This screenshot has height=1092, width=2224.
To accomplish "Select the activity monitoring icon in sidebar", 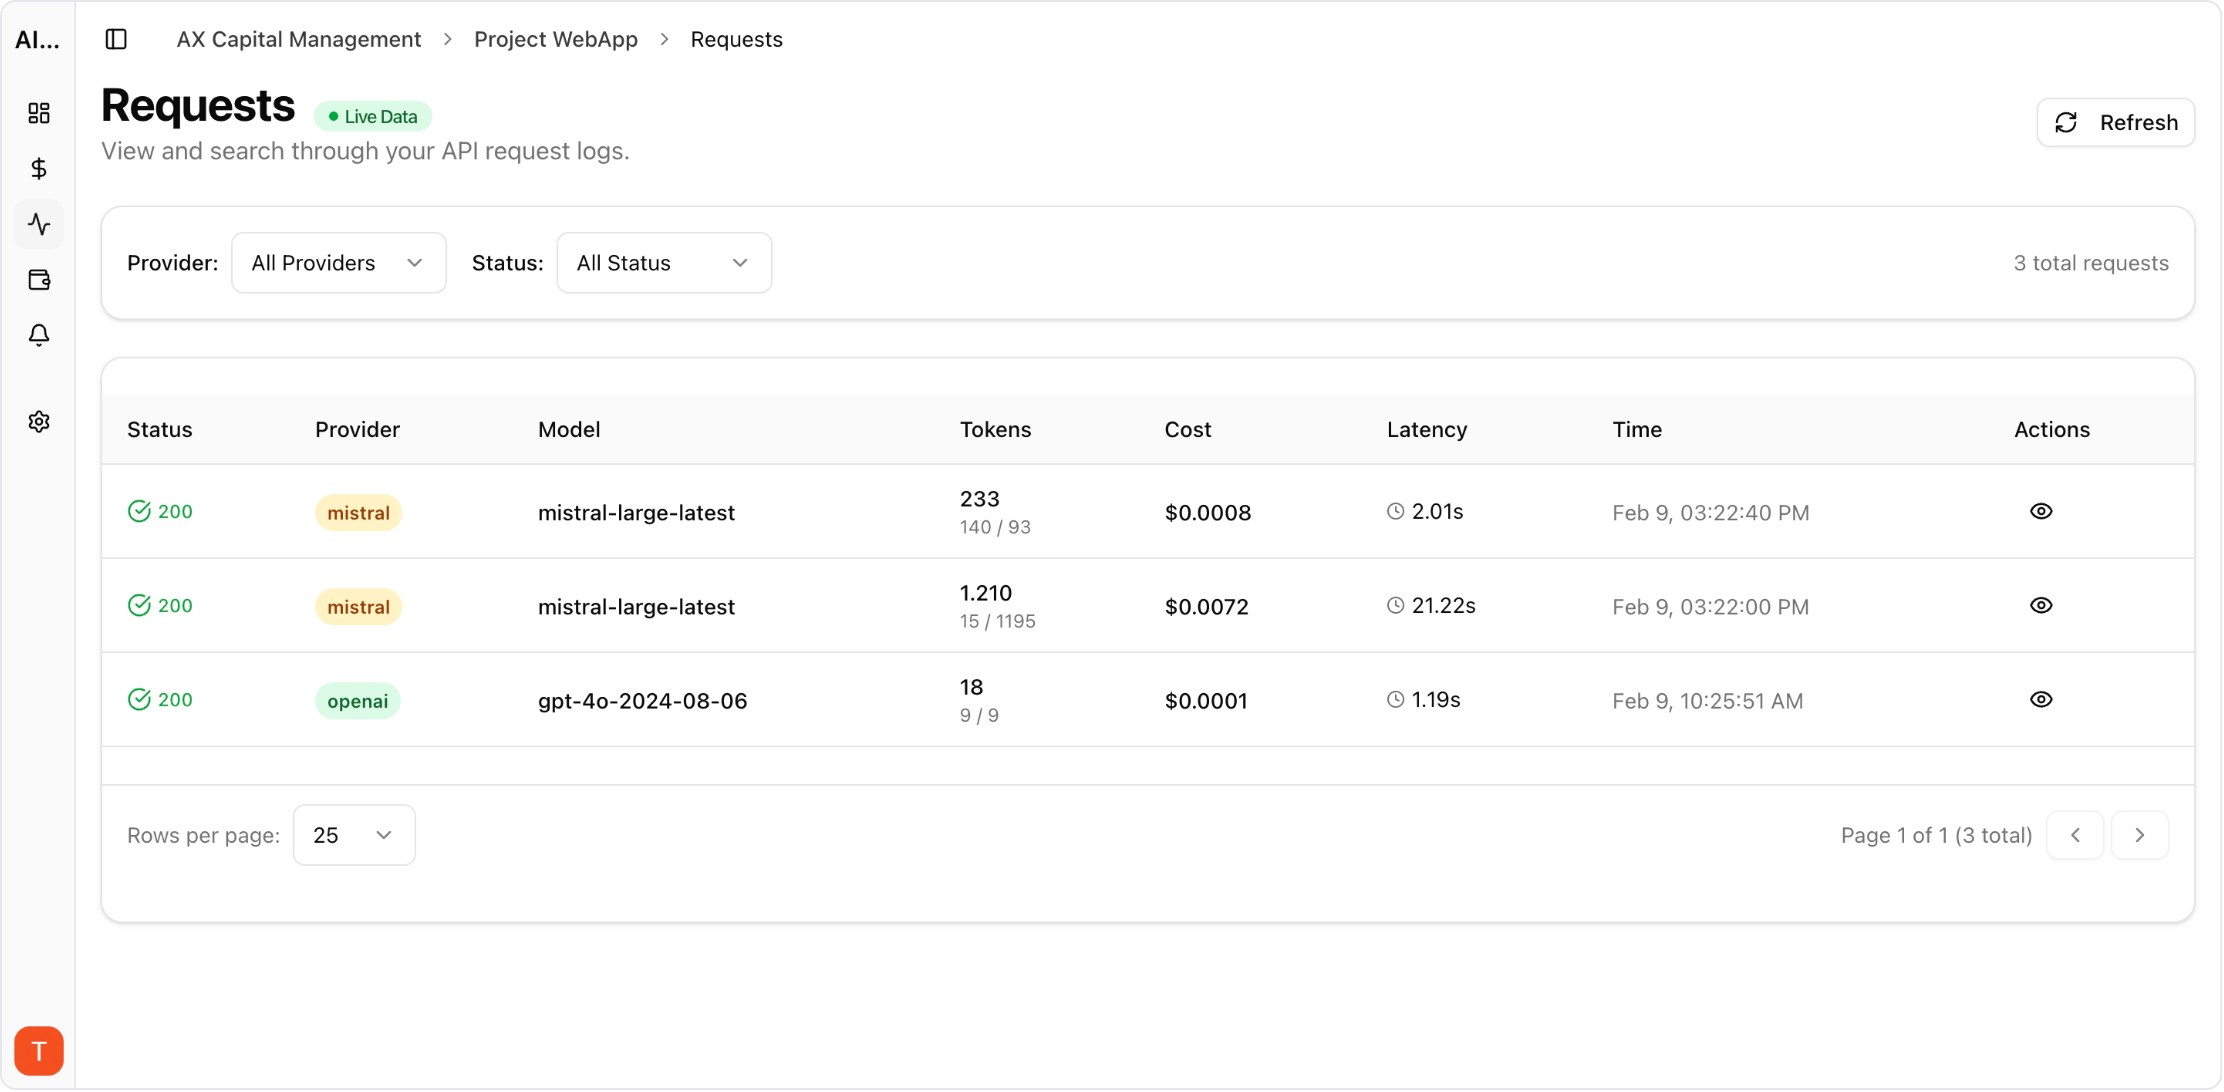I will 39,224.
